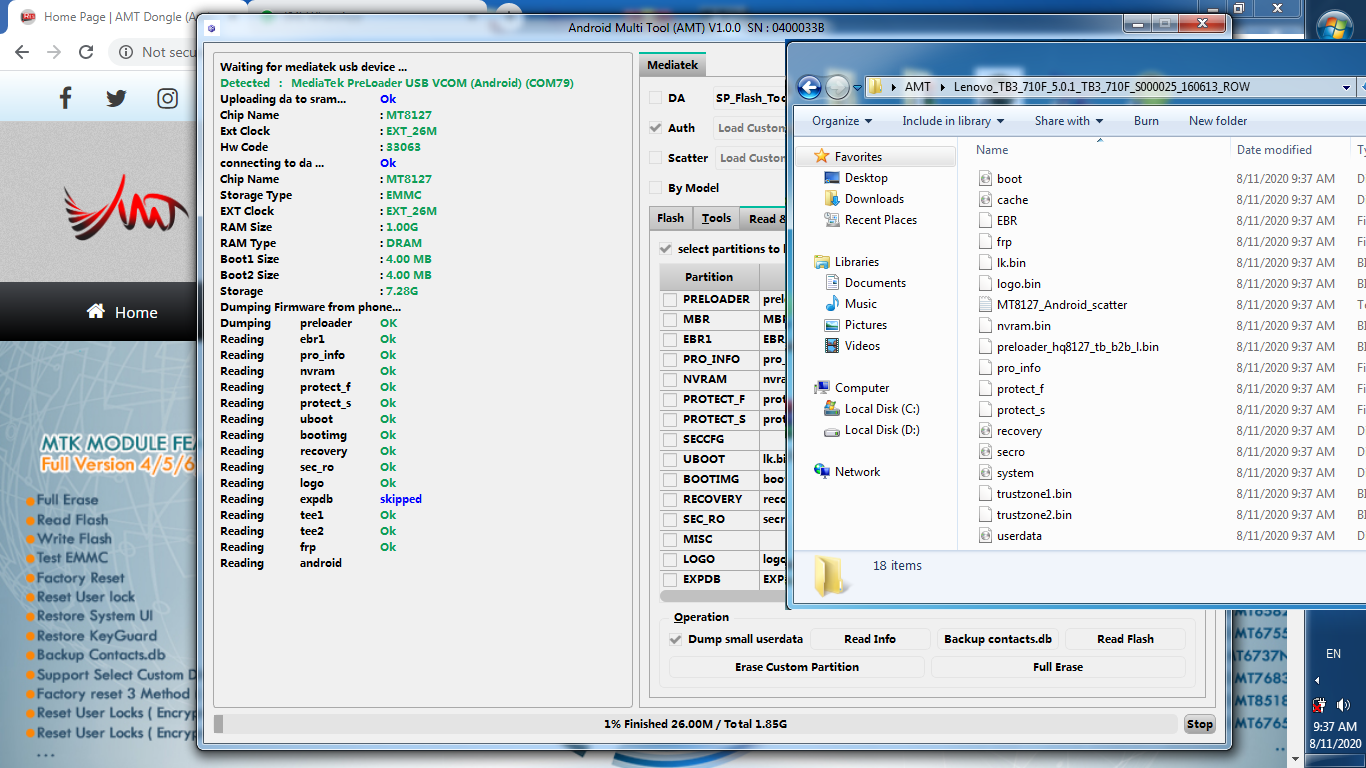1366x768 pixels.
Task: Click the Backup contacts.db button
Action: [998, 639]
